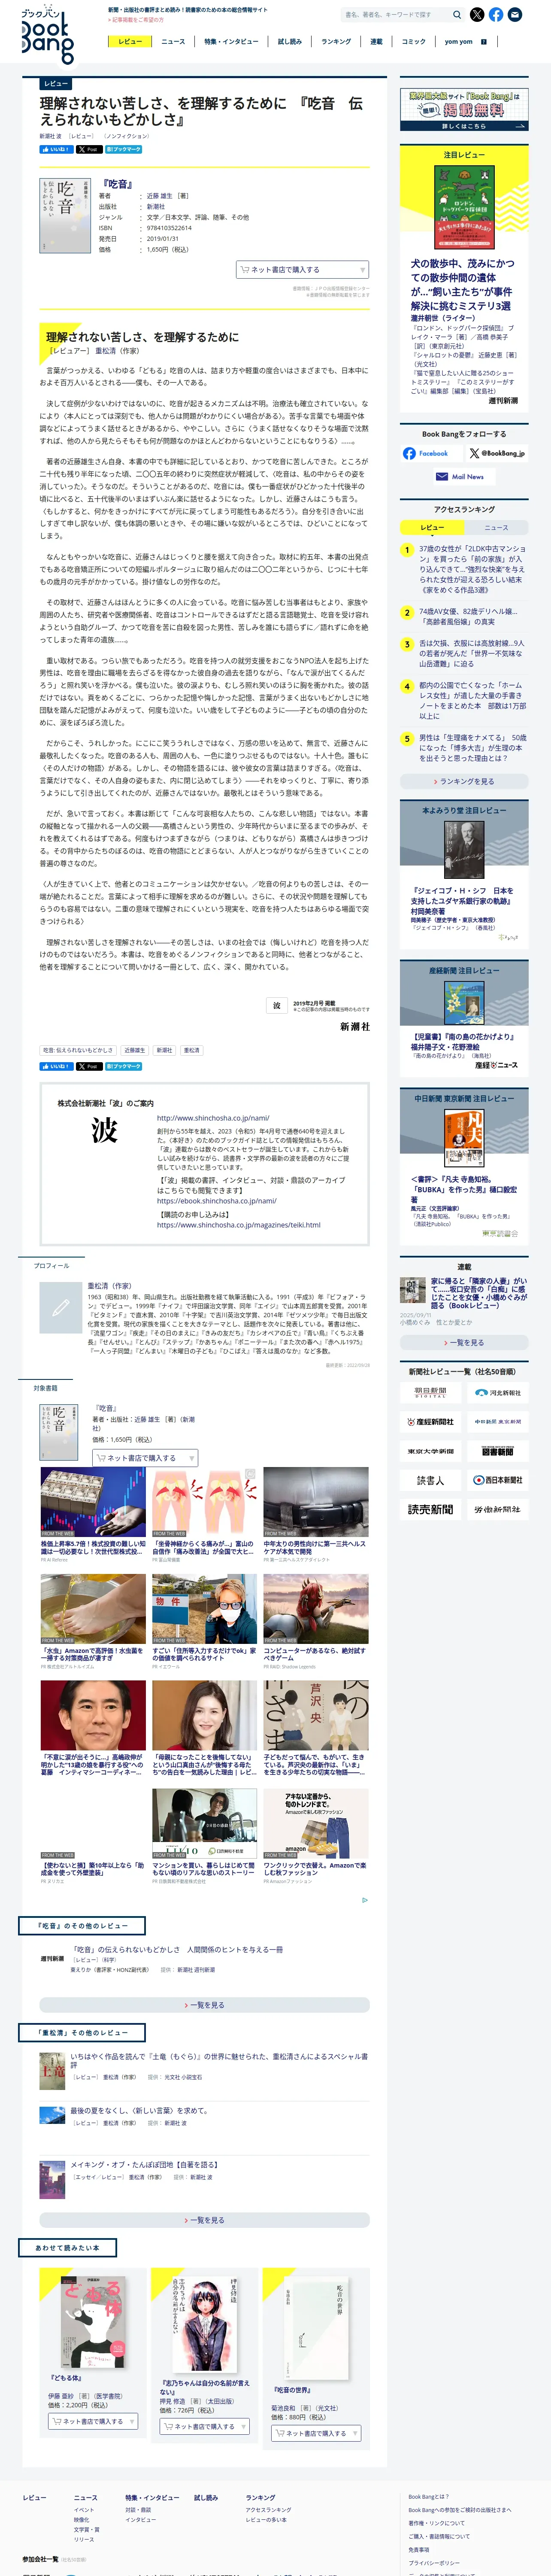This screenshot has height=2576, width=551.
Task: Open コミック navigation tab
Action: (413, 42)
